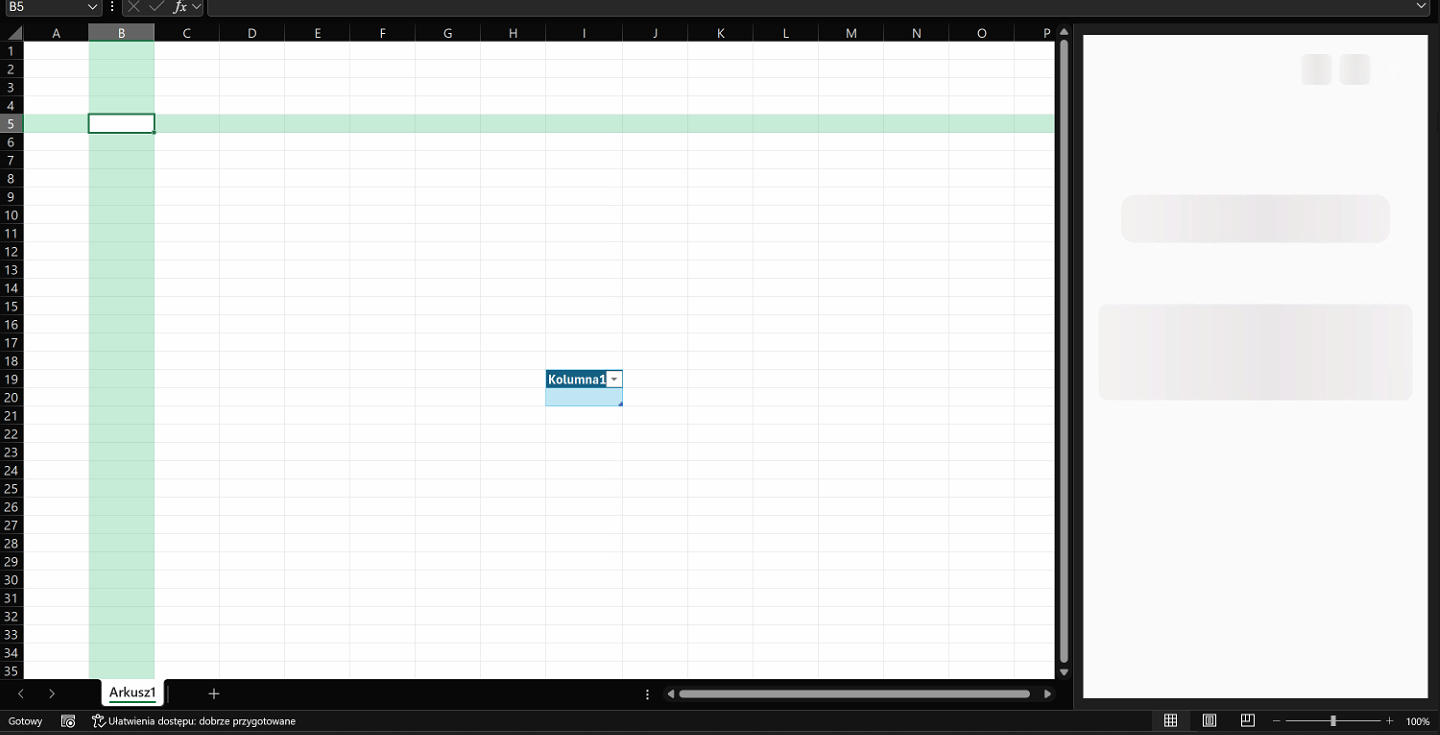
Task: Click the Select All corner triangle
Action: (14, 33)
